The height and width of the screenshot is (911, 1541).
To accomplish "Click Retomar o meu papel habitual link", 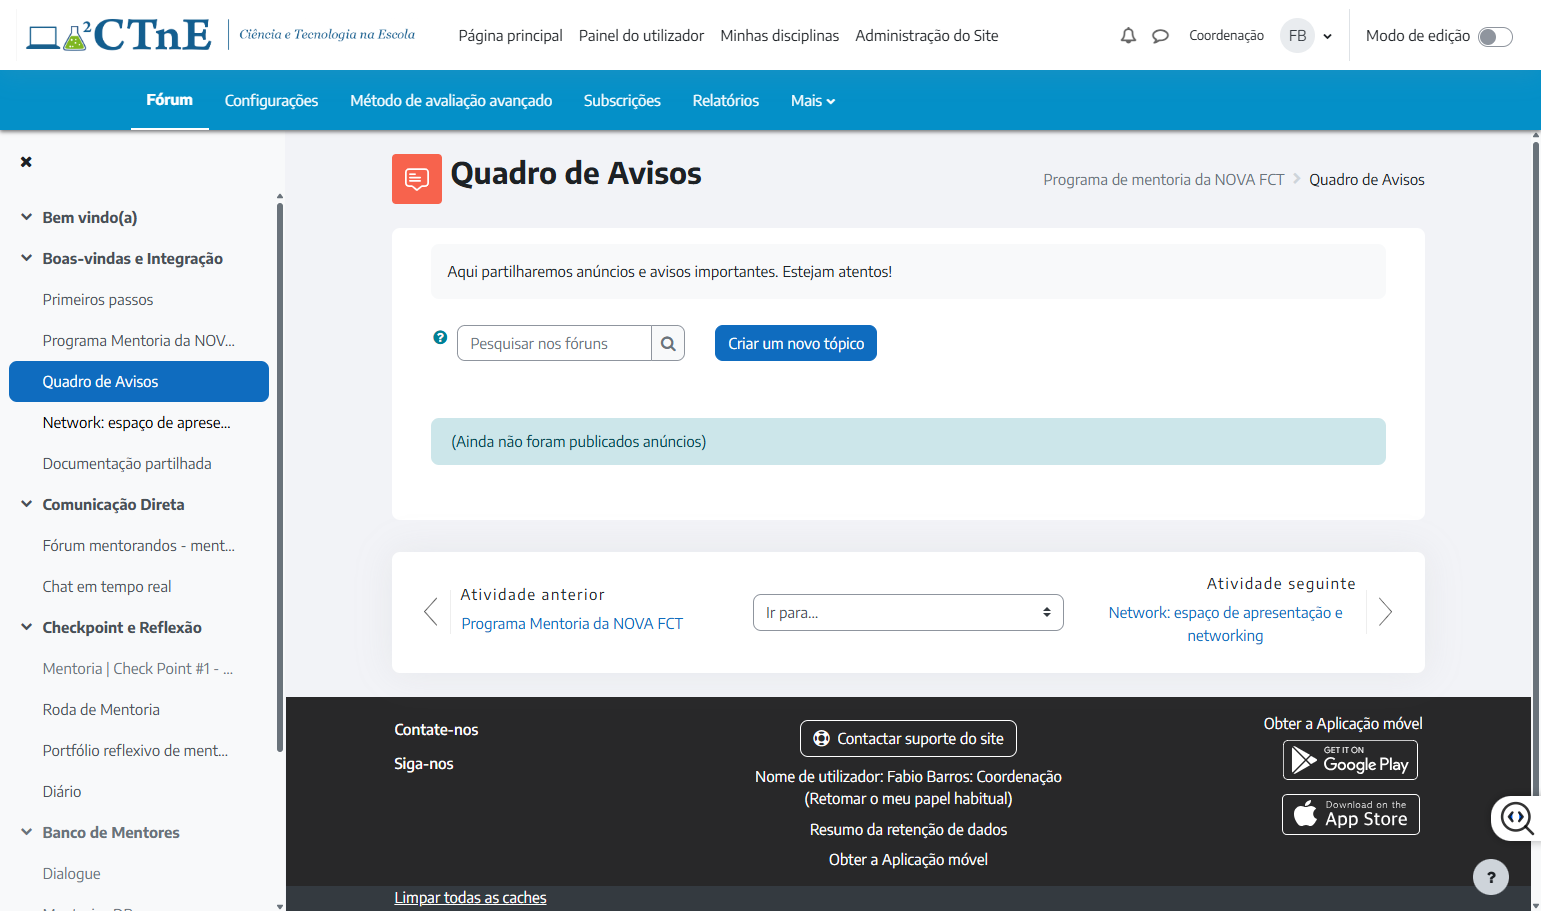I will [x=908, y=799].
